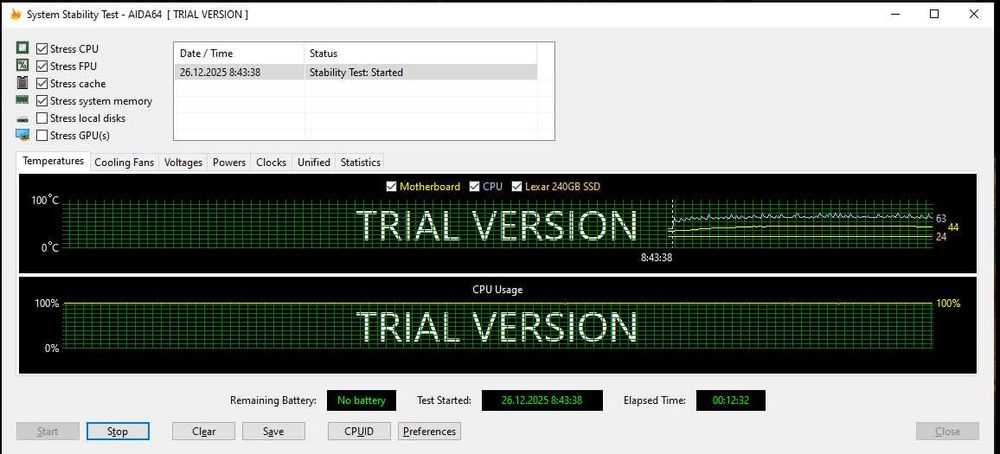The height and width of the screenshot is (454, 1000).
Task: Toggle the Lexar 240GB SSD graph checkbox
Action: coord(517,186)
